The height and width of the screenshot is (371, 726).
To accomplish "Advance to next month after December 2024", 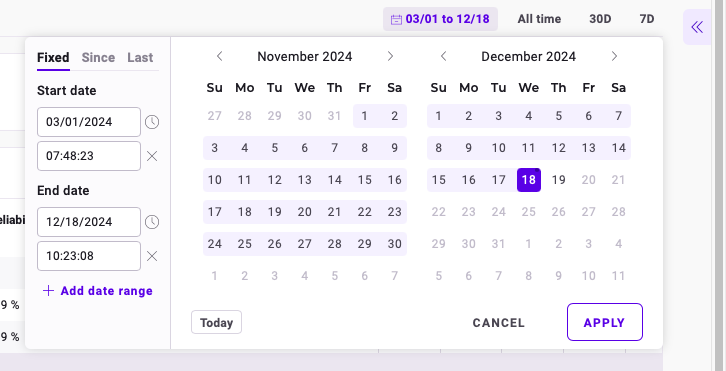I will point(614,57).
